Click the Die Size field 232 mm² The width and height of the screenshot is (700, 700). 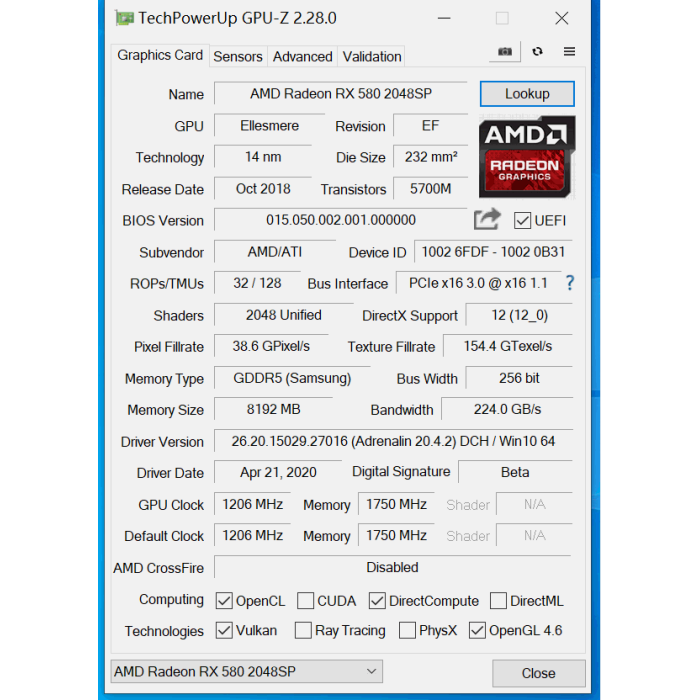(x=430, y=157)
